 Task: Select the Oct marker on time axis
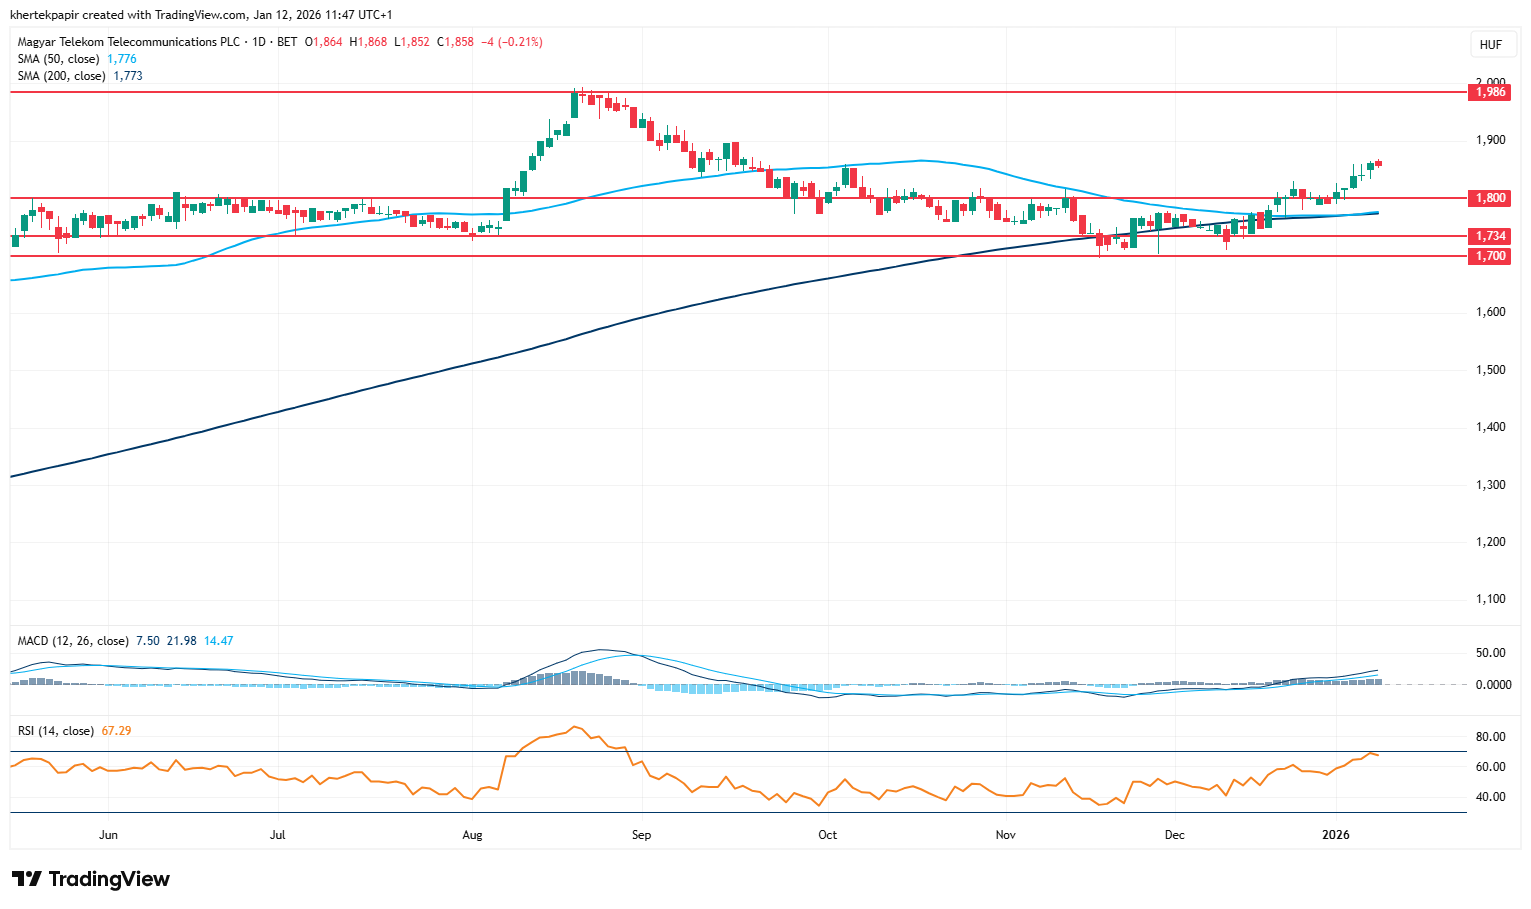coord(827,835)
